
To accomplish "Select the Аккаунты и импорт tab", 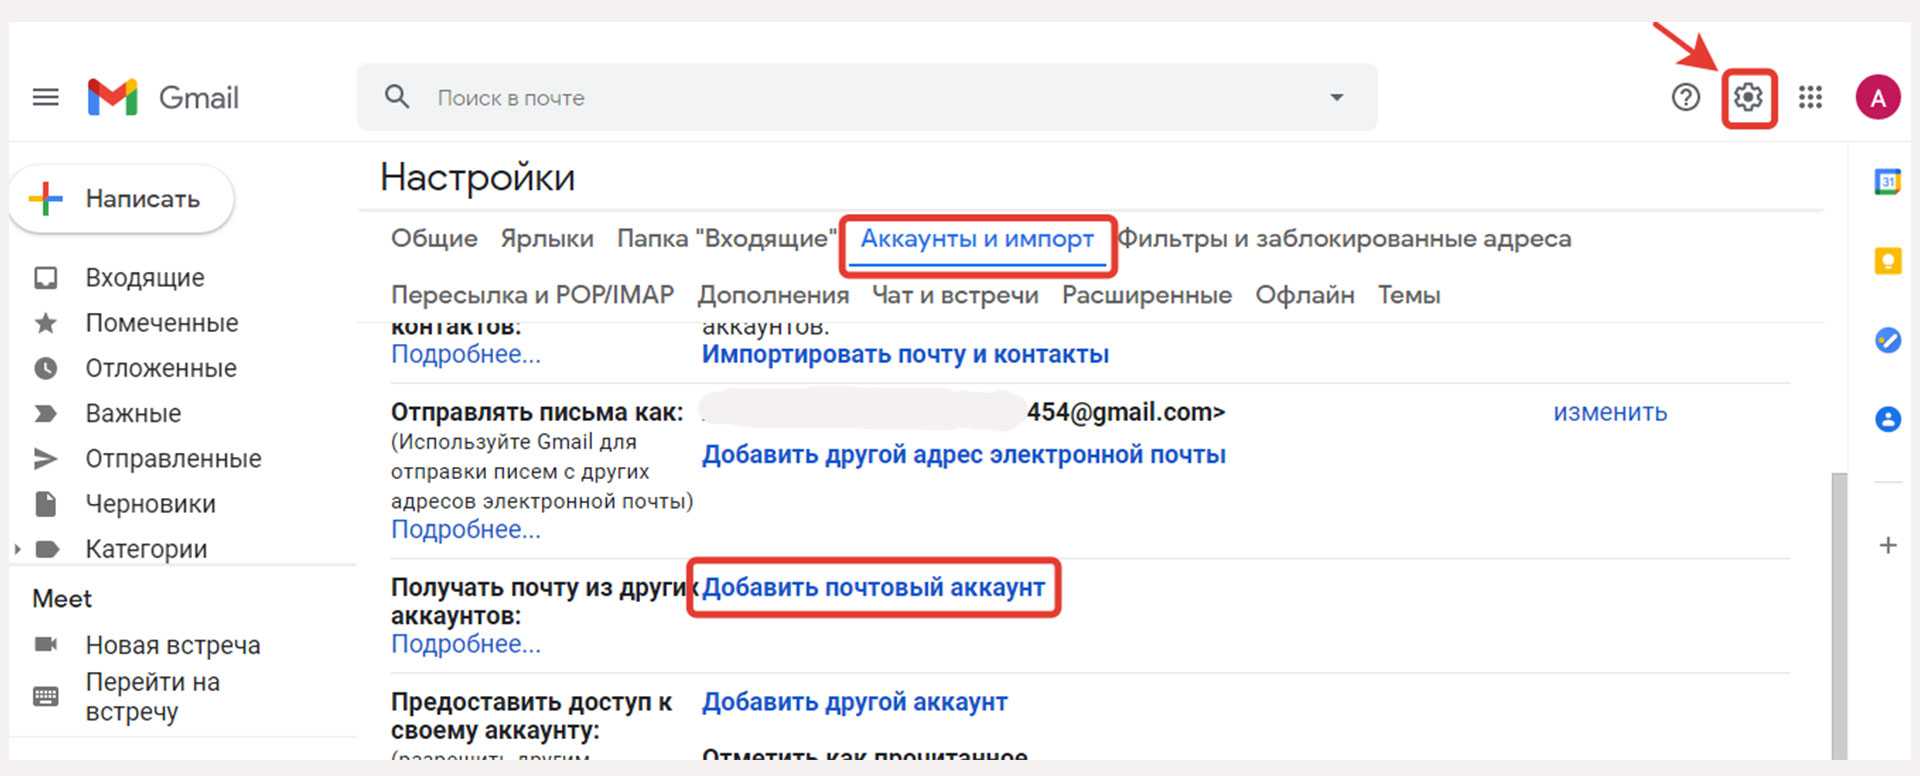I will click(977, 239).
